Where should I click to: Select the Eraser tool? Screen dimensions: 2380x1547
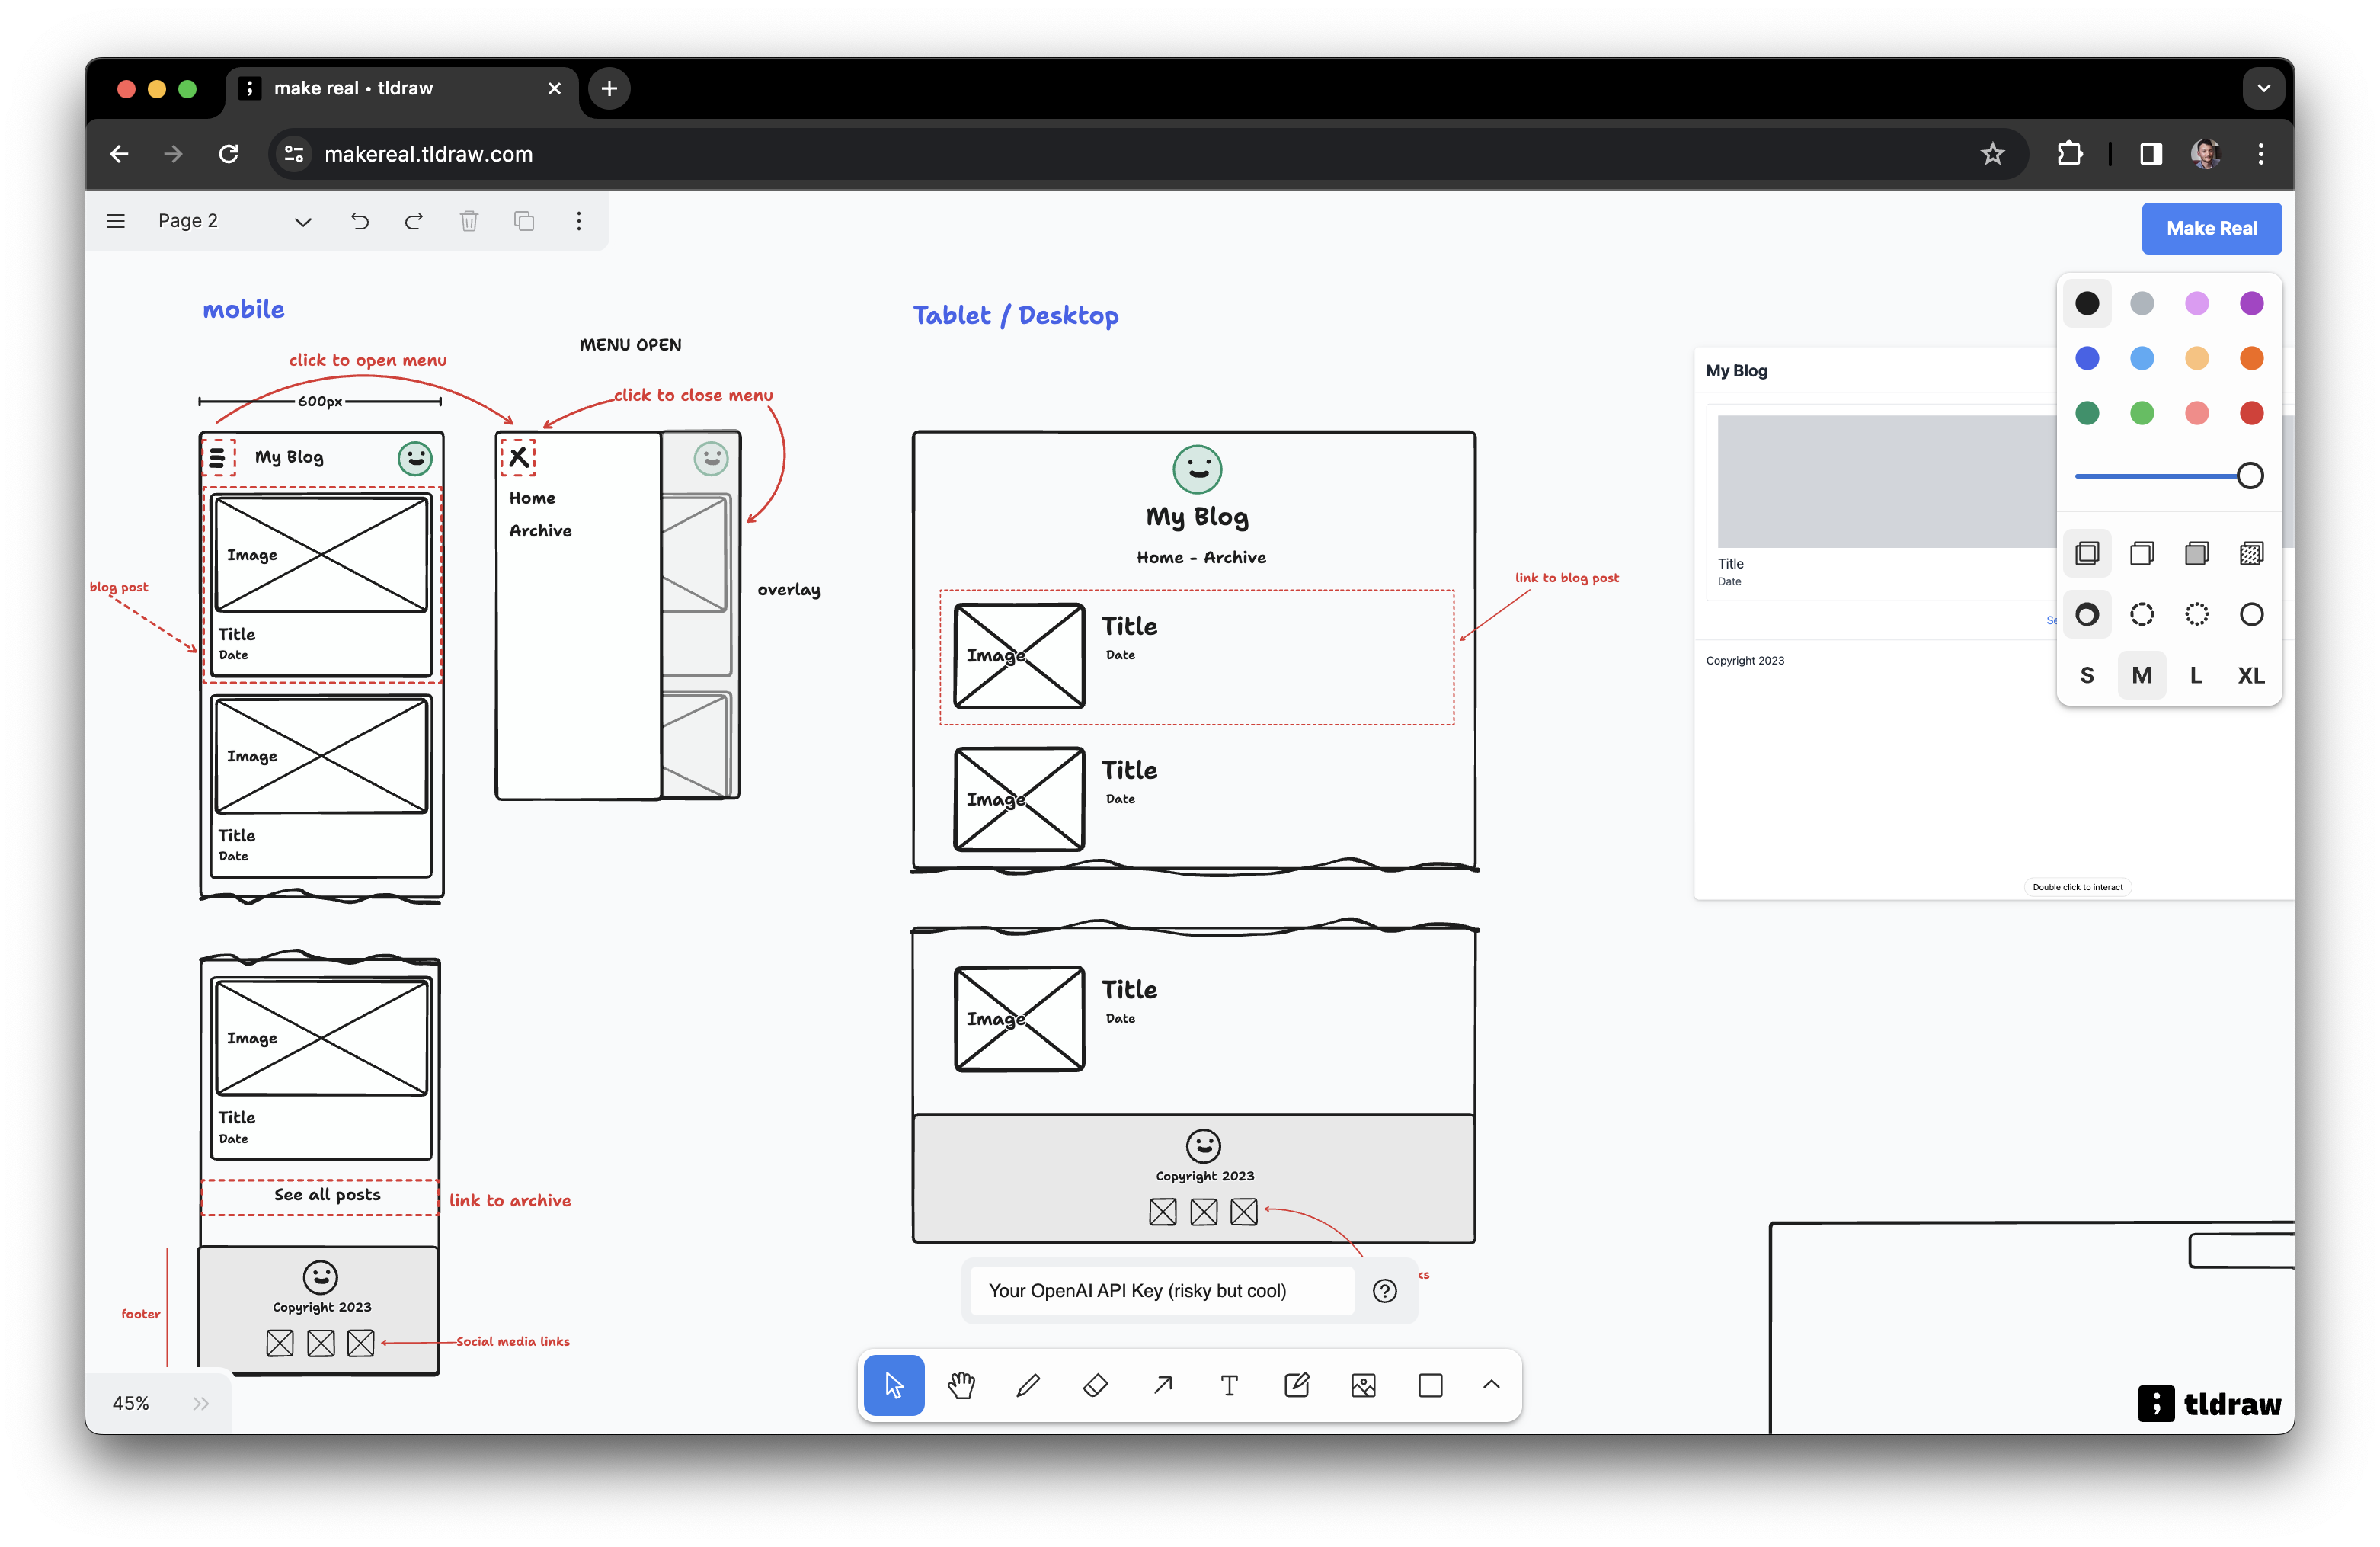[1095, 1385]
